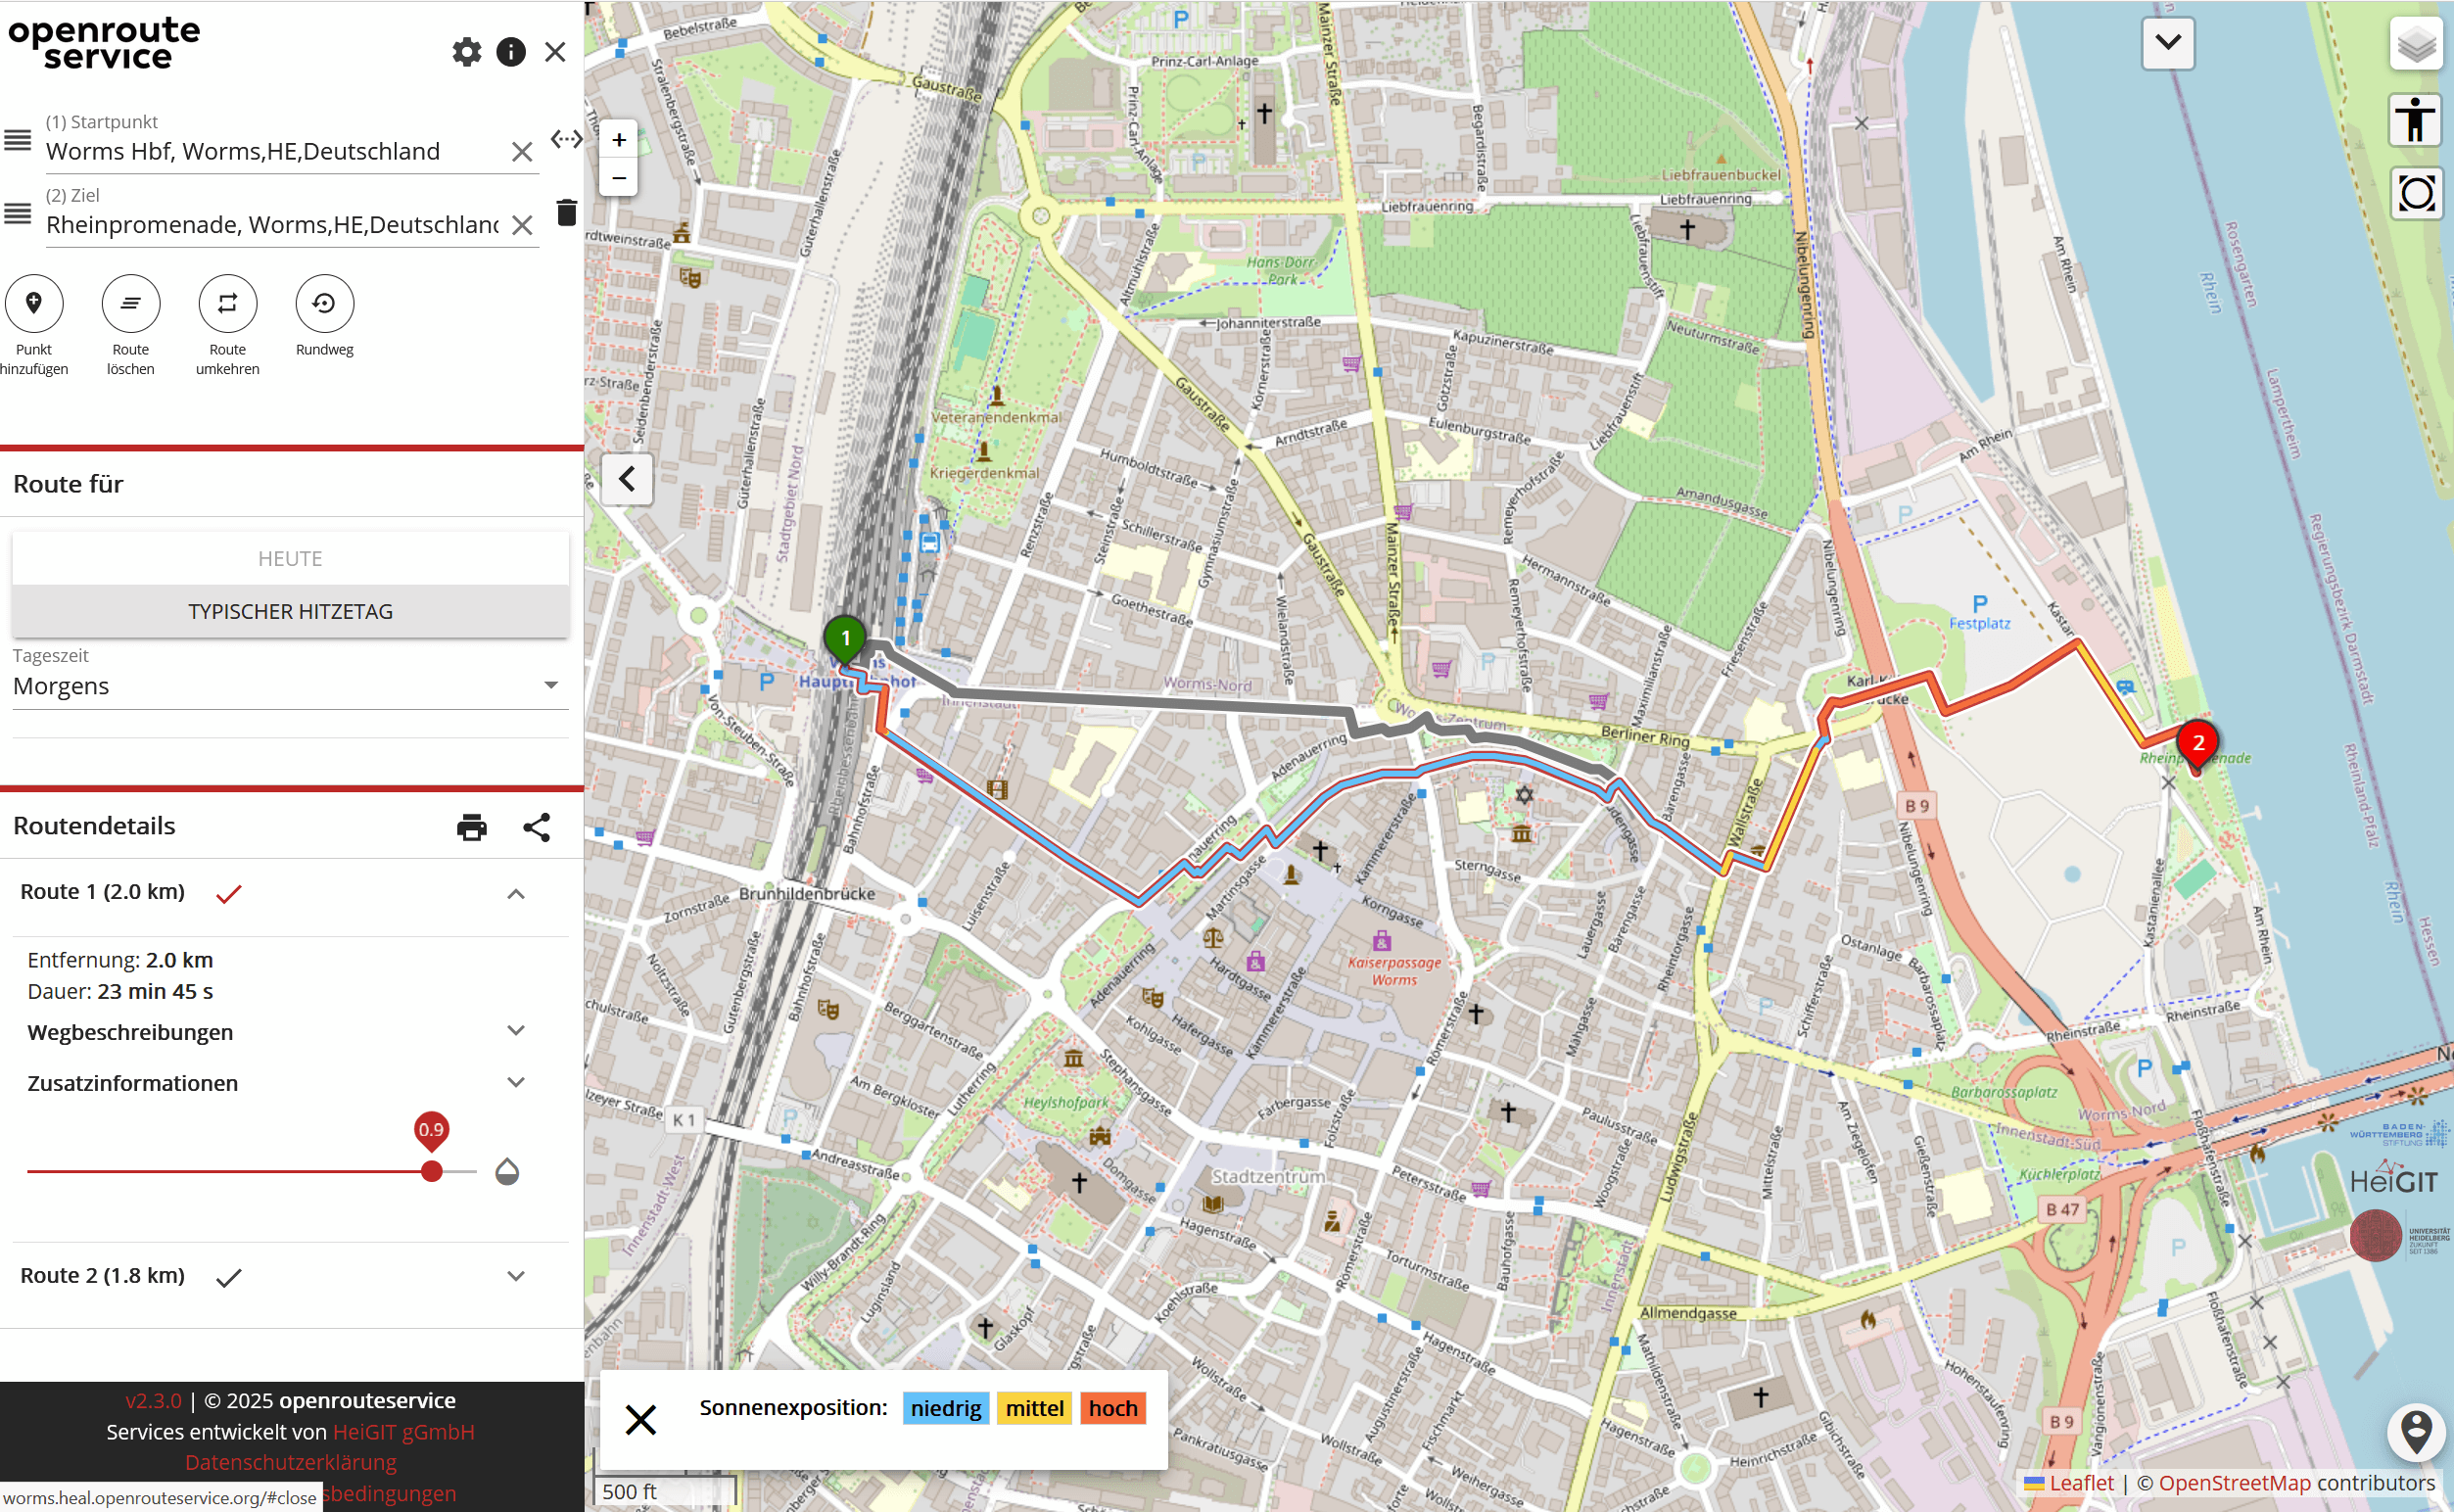Click the hoch legend swatch
This screenshot has height=1512, width=2454.
tap(1113, 1408)
